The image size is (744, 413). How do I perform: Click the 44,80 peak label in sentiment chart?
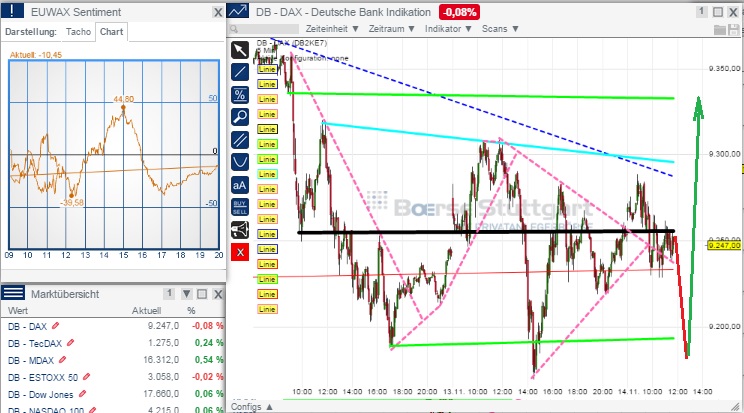[123, 99]
